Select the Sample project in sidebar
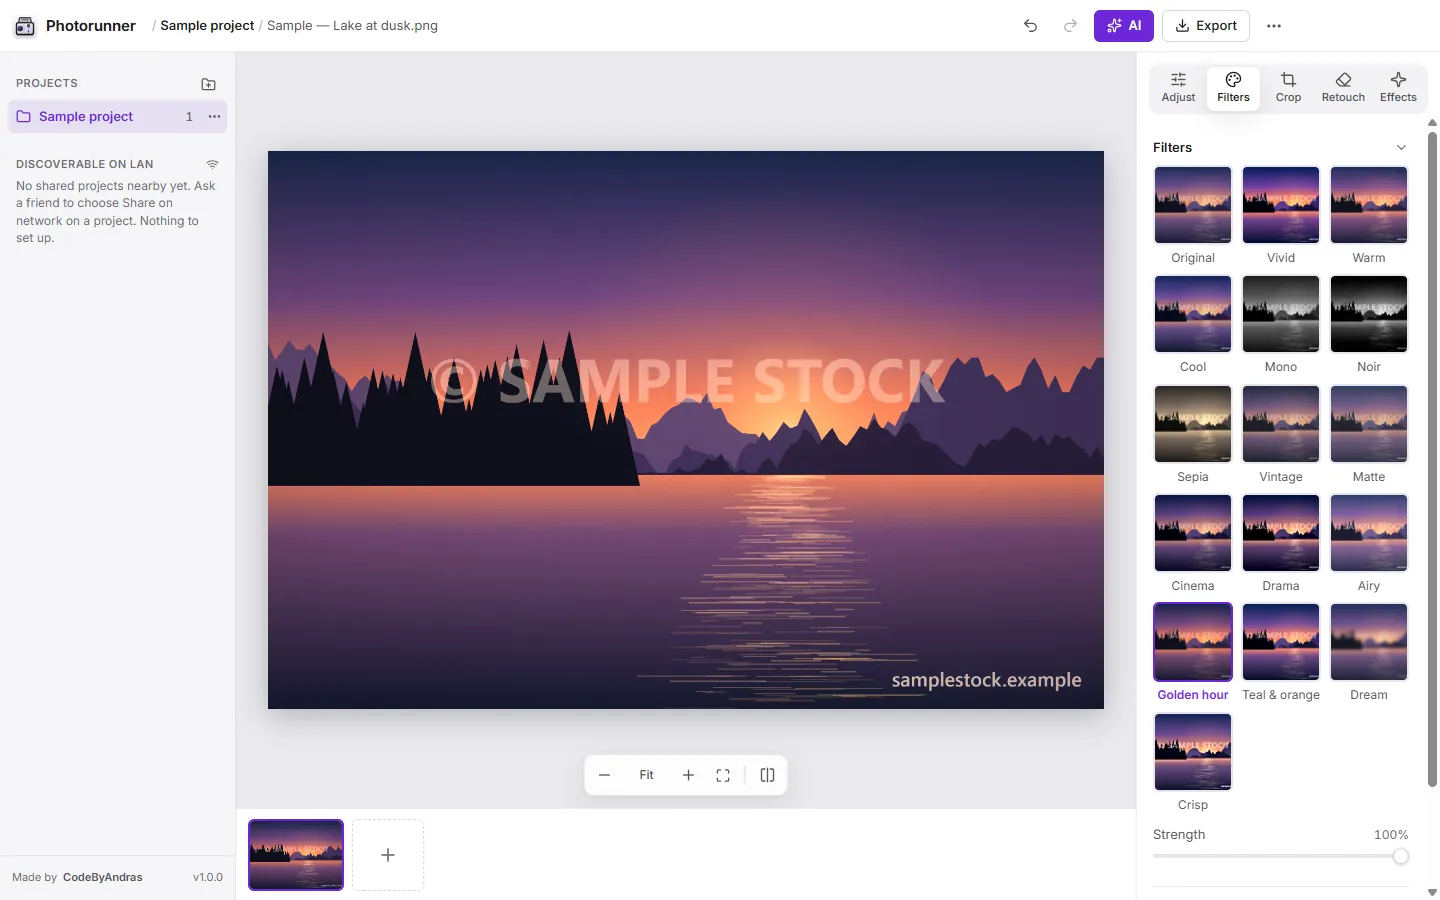This screenshot has height=900, width=1440. (117, 117)
